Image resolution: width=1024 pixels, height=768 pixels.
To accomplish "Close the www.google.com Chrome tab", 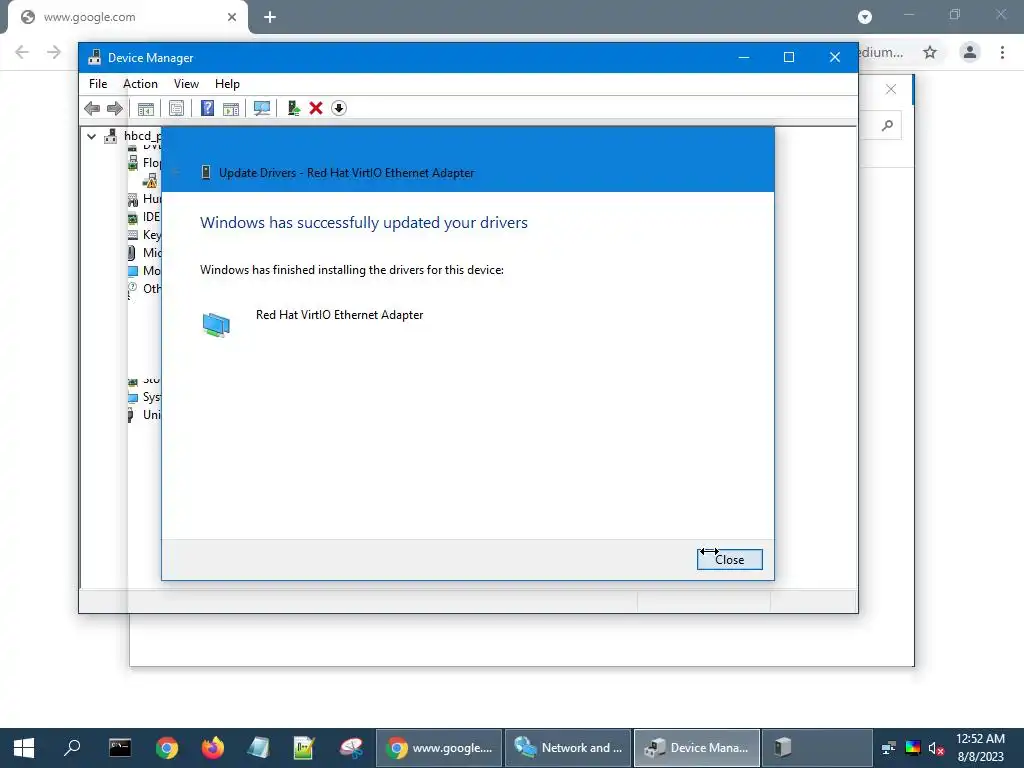I will (x=232, y=17).
